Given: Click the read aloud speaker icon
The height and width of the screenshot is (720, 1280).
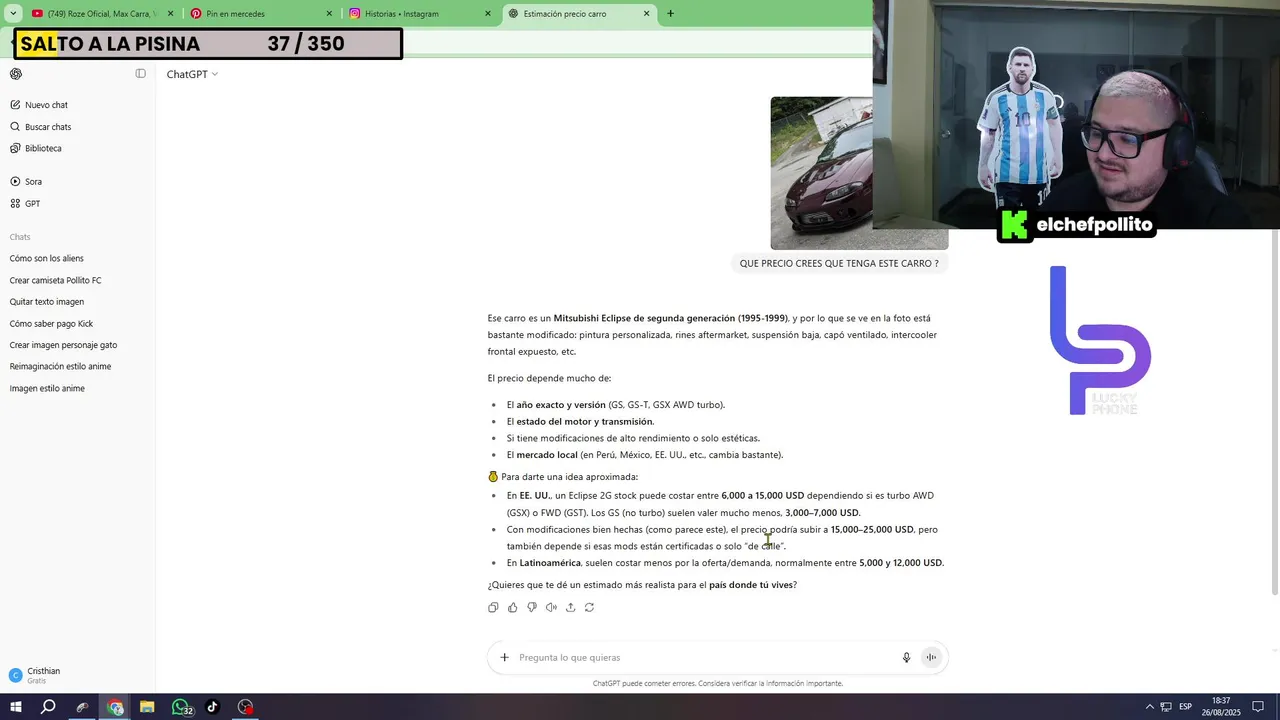Looking at the screenshot, I should tap(551, 607).
